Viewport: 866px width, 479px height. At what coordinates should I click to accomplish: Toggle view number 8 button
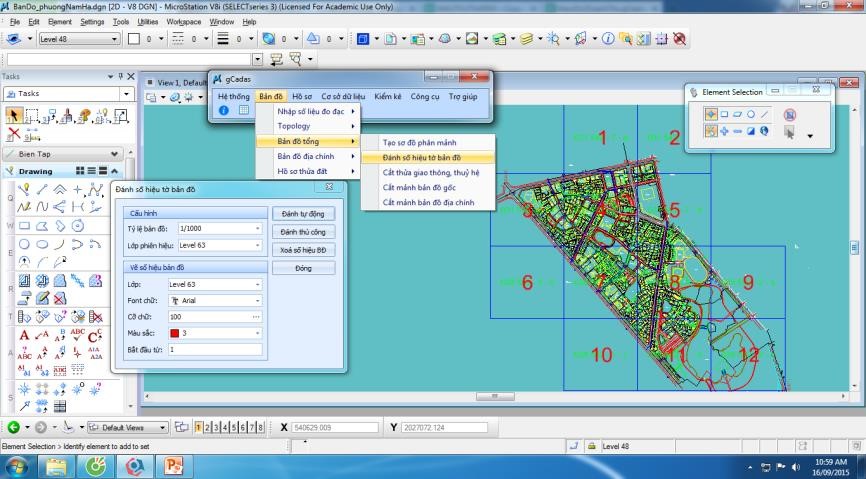(x=261, y=427)
